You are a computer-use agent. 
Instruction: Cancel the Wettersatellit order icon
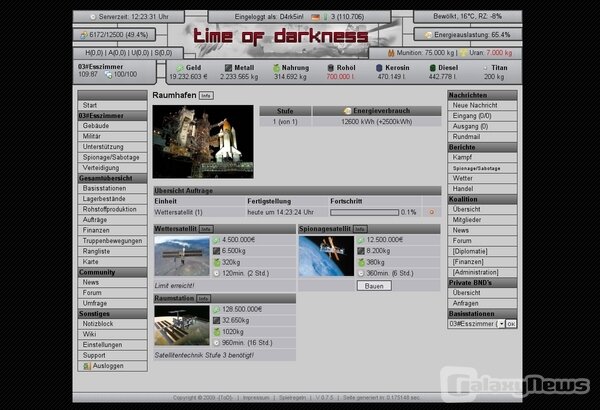(x=432, y=212)
